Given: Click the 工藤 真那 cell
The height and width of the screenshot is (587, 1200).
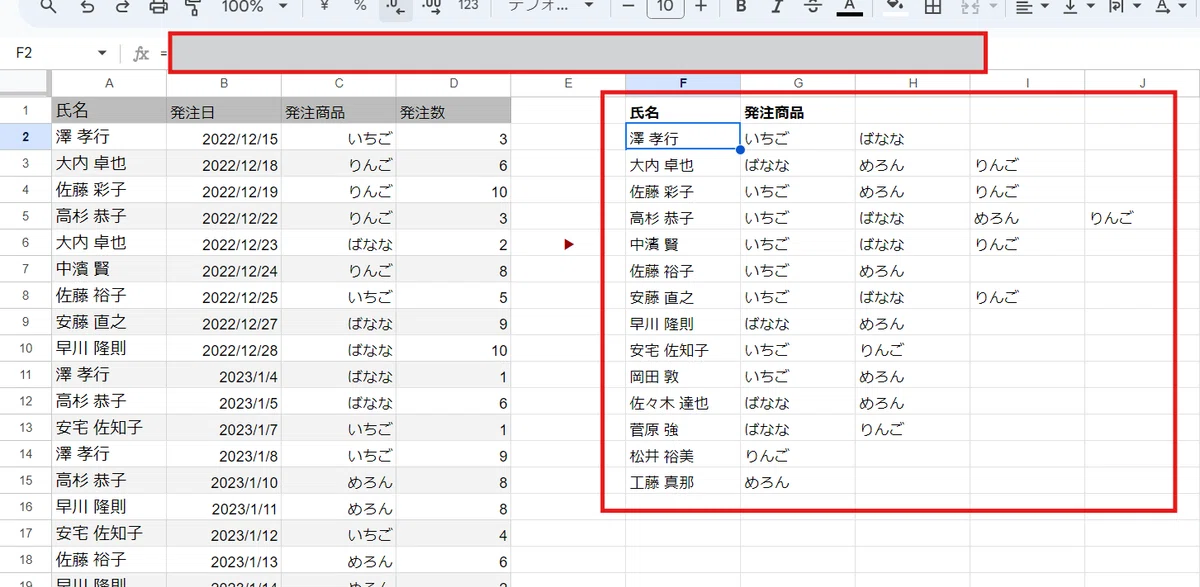Looking at the screenshot, I should [x=683, y=482].
